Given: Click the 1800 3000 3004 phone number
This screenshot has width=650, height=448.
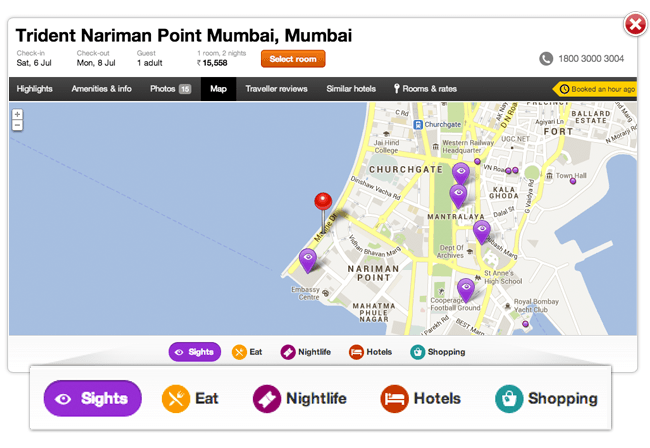Looking at the screenshot, I should pos(591,59).
